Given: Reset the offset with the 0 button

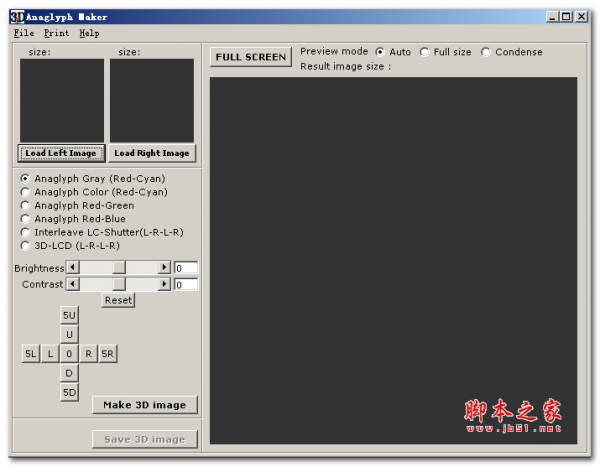Looking at the screenshot, I should tap(69, 354).
